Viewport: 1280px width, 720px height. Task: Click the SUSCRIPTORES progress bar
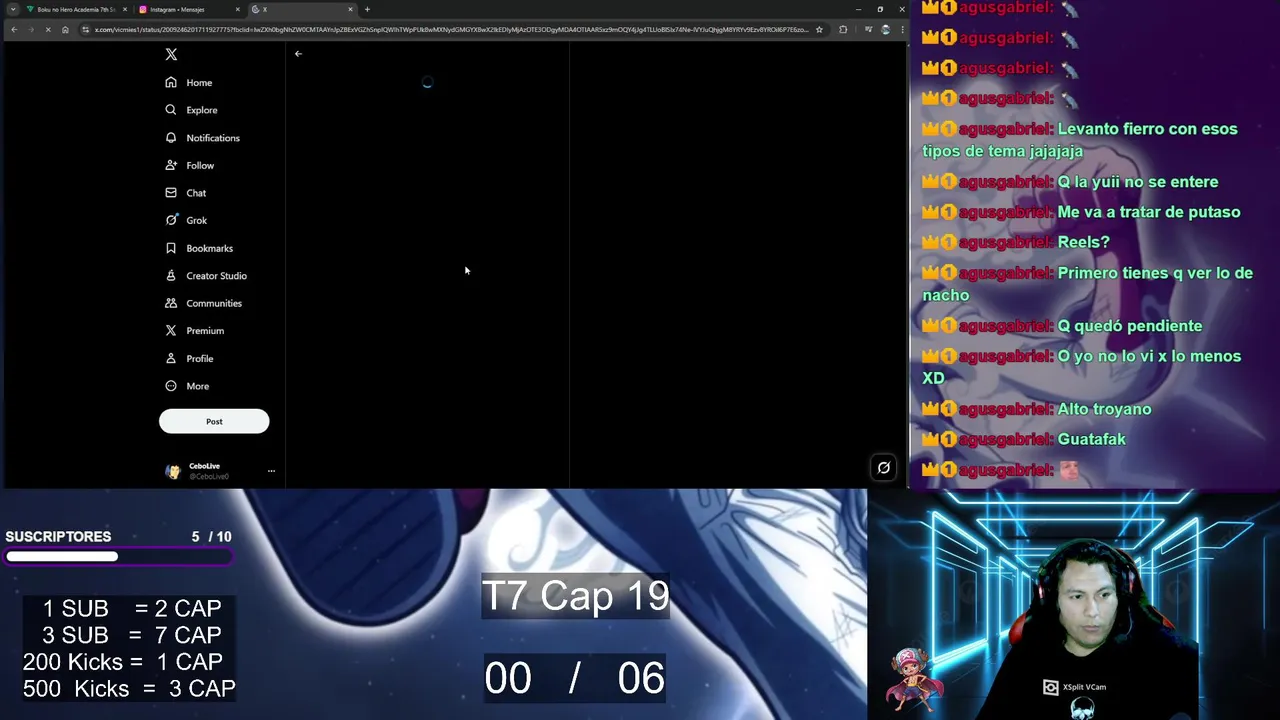(119, 556)
